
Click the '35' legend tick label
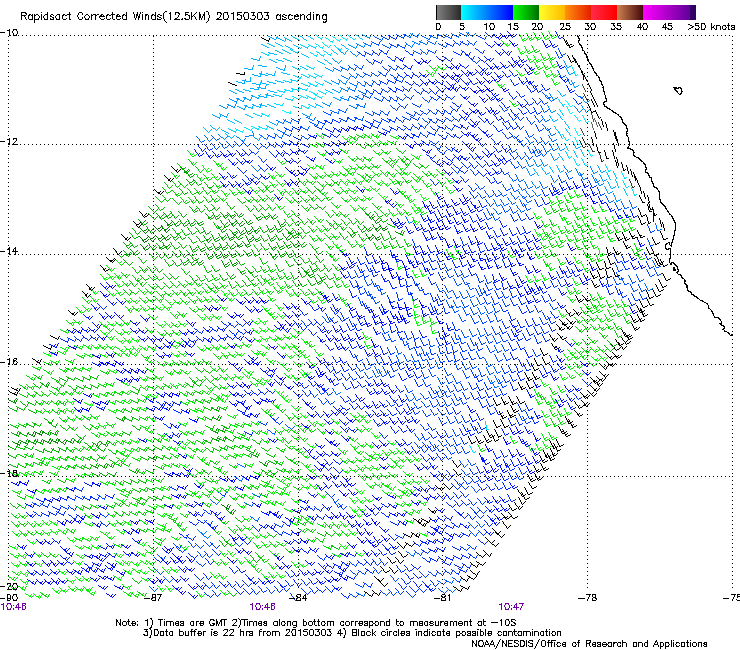click(x=616, y=27)
